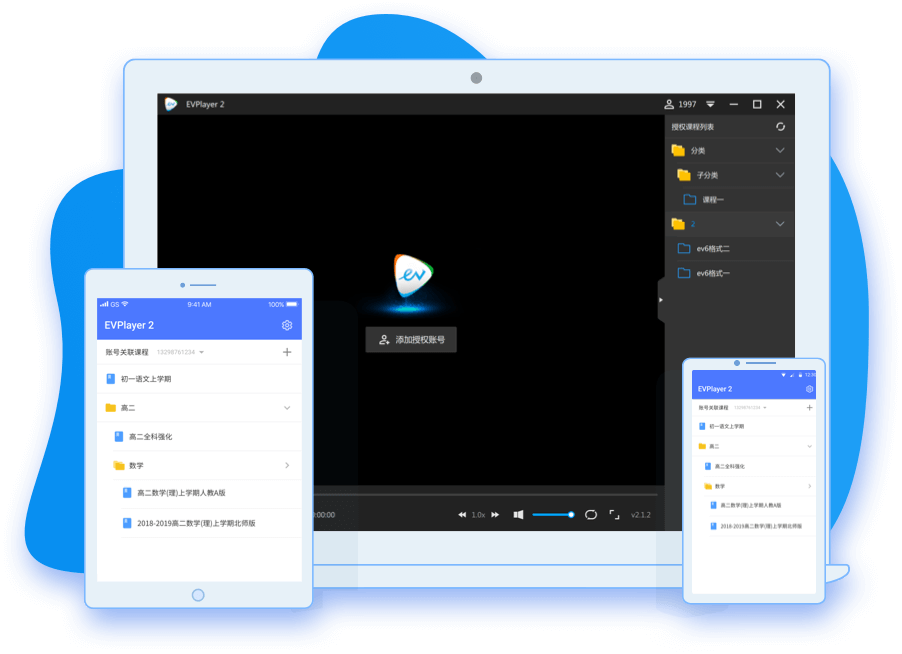This screenshot has height=654, width=902.
Task: Mute the speaker in playback controls
Action: (518, 514)
